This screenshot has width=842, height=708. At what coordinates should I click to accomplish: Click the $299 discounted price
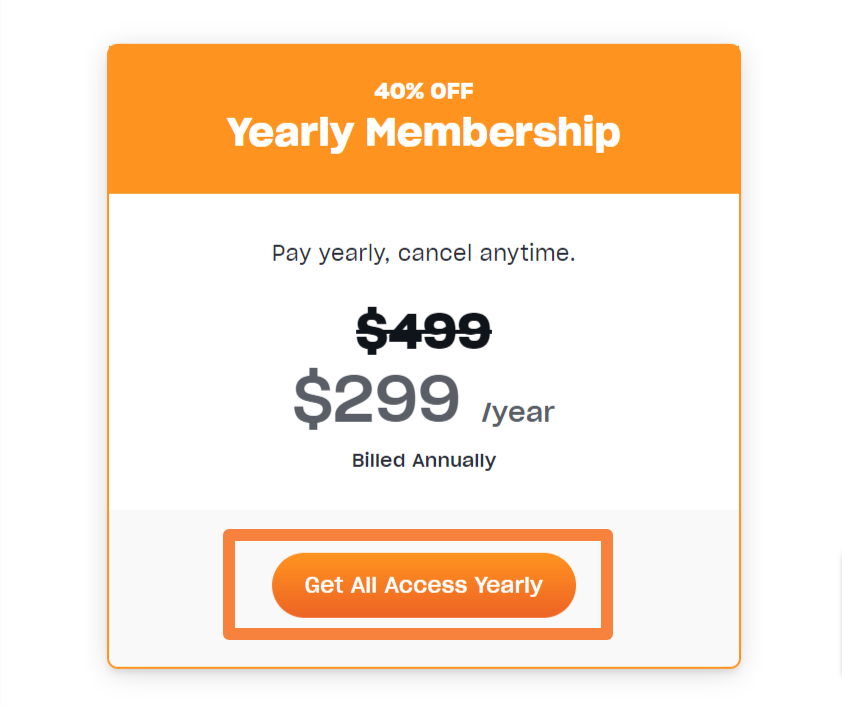pos(376,399)
